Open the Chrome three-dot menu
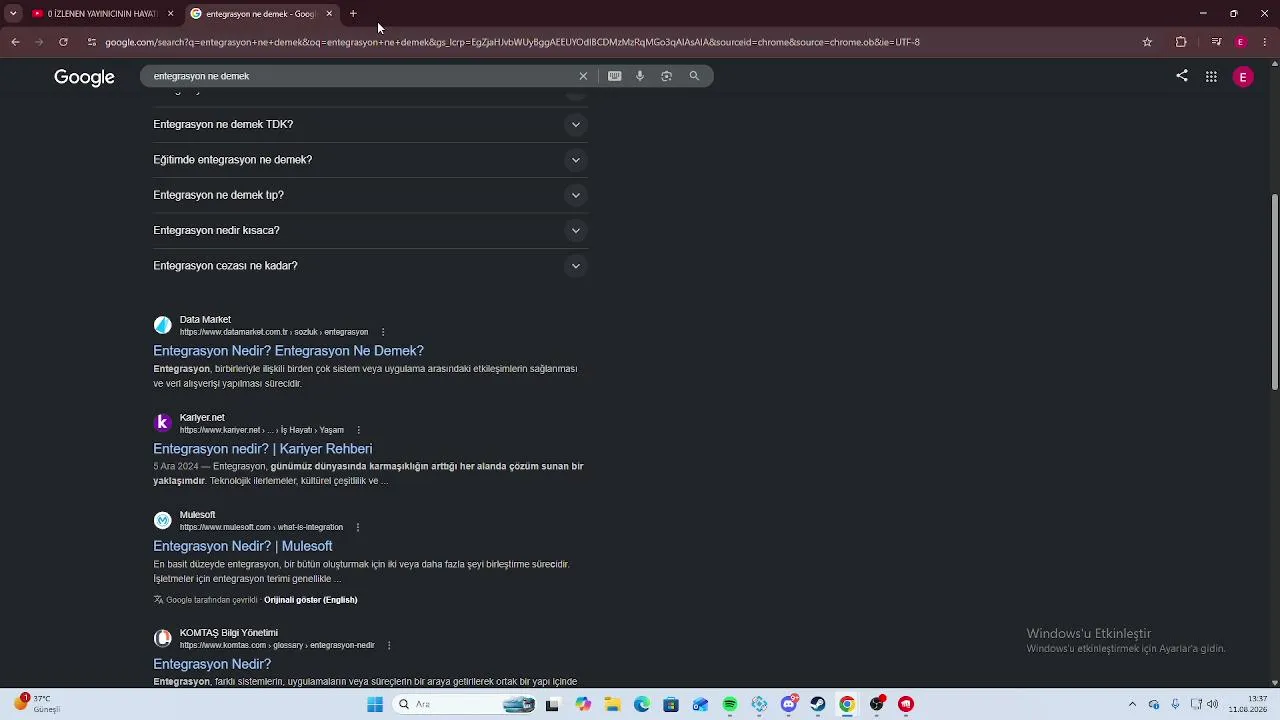This screenshot has height=720, width=1280. click(1266, 42)
